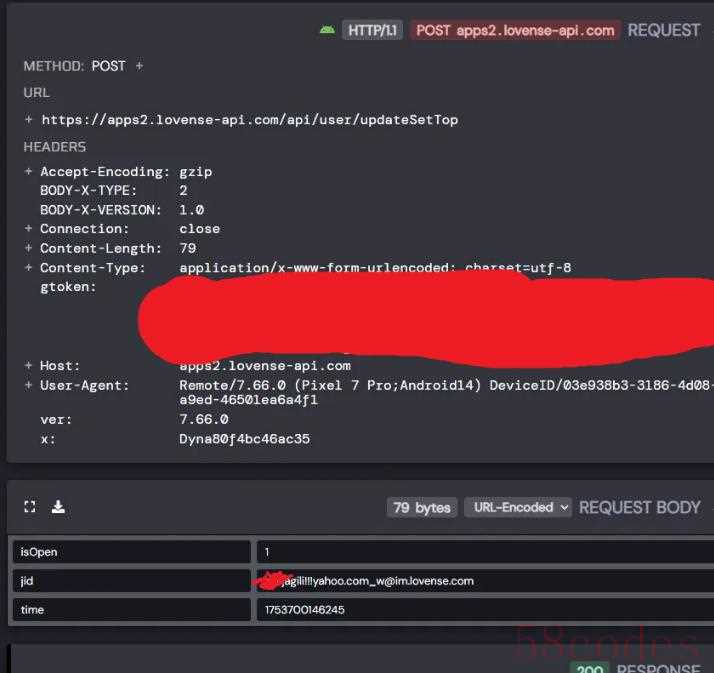Expand the Content-Type header info
Image resolution: width=714 pixels, height=673 pixels.
click(x=29, y=267)
